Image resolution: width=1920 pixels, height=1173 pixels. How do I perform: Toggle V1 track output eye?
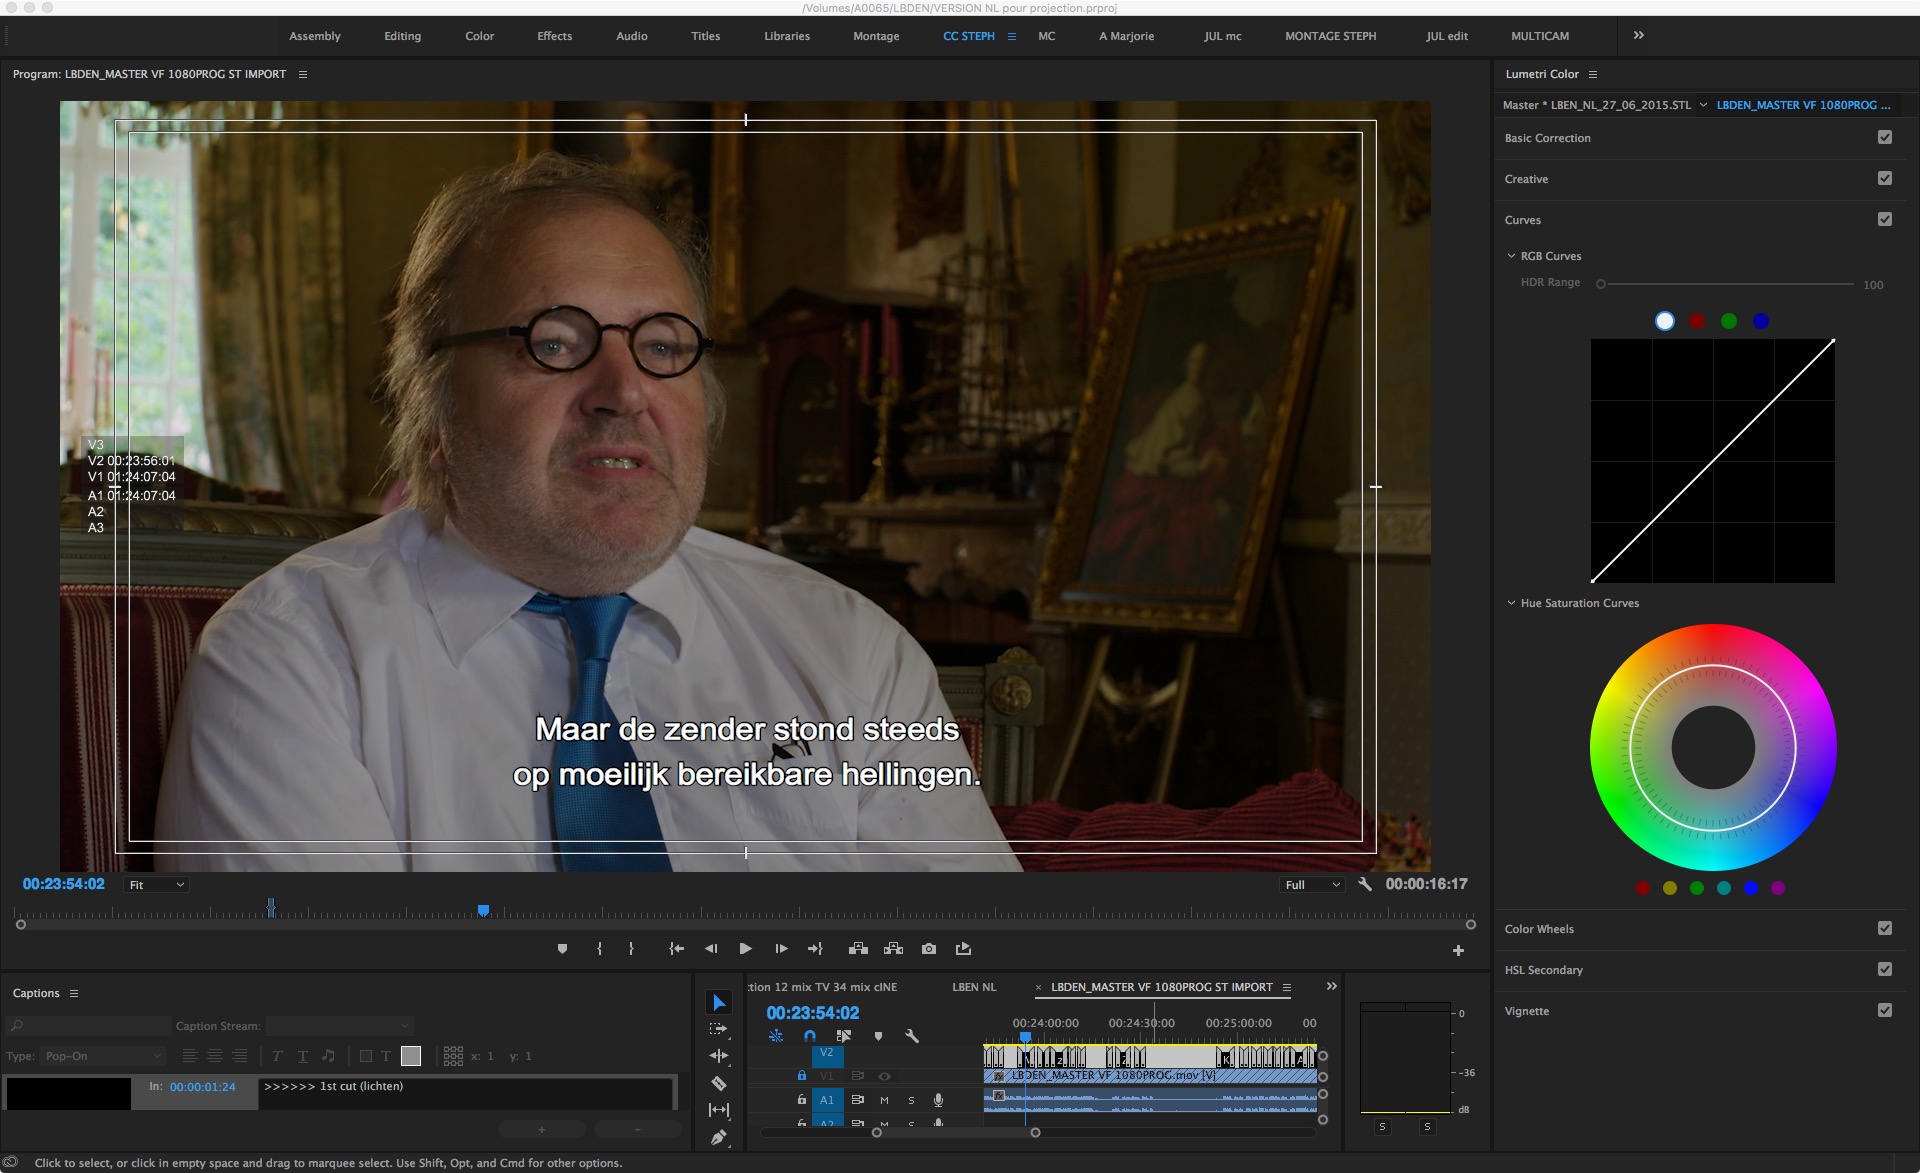pos(884,1076)
